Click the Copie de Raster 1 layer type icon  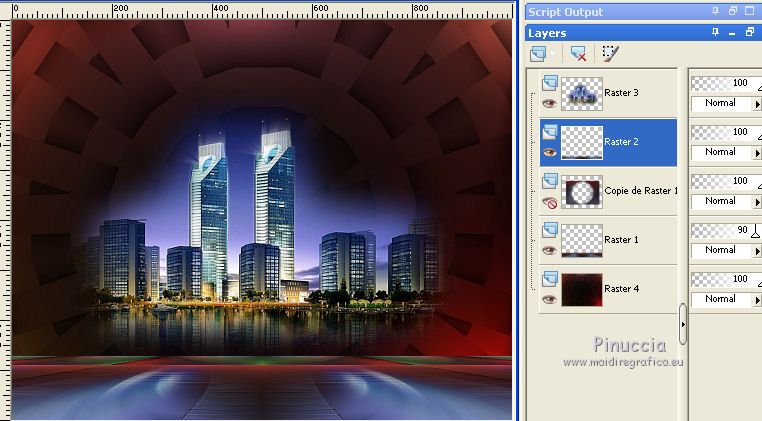pos(550,181)
